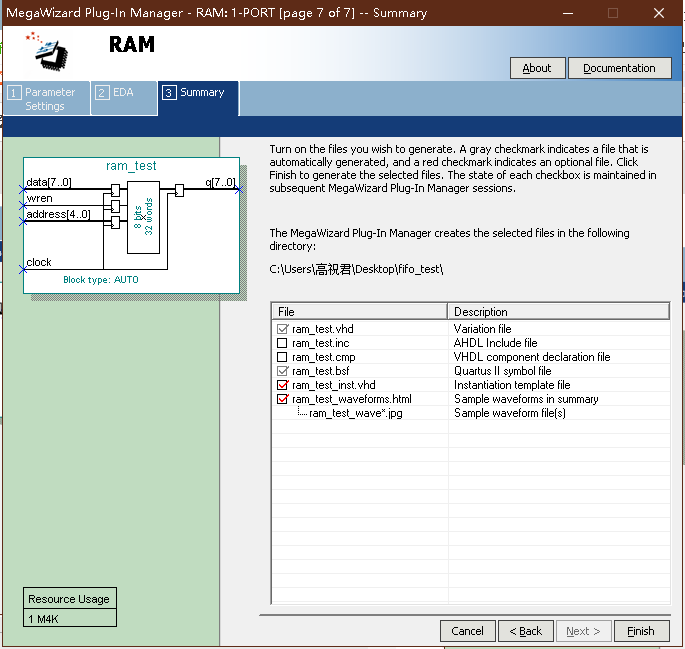Open the About dialog
685x649 pixels.
(x=537, y=68)
